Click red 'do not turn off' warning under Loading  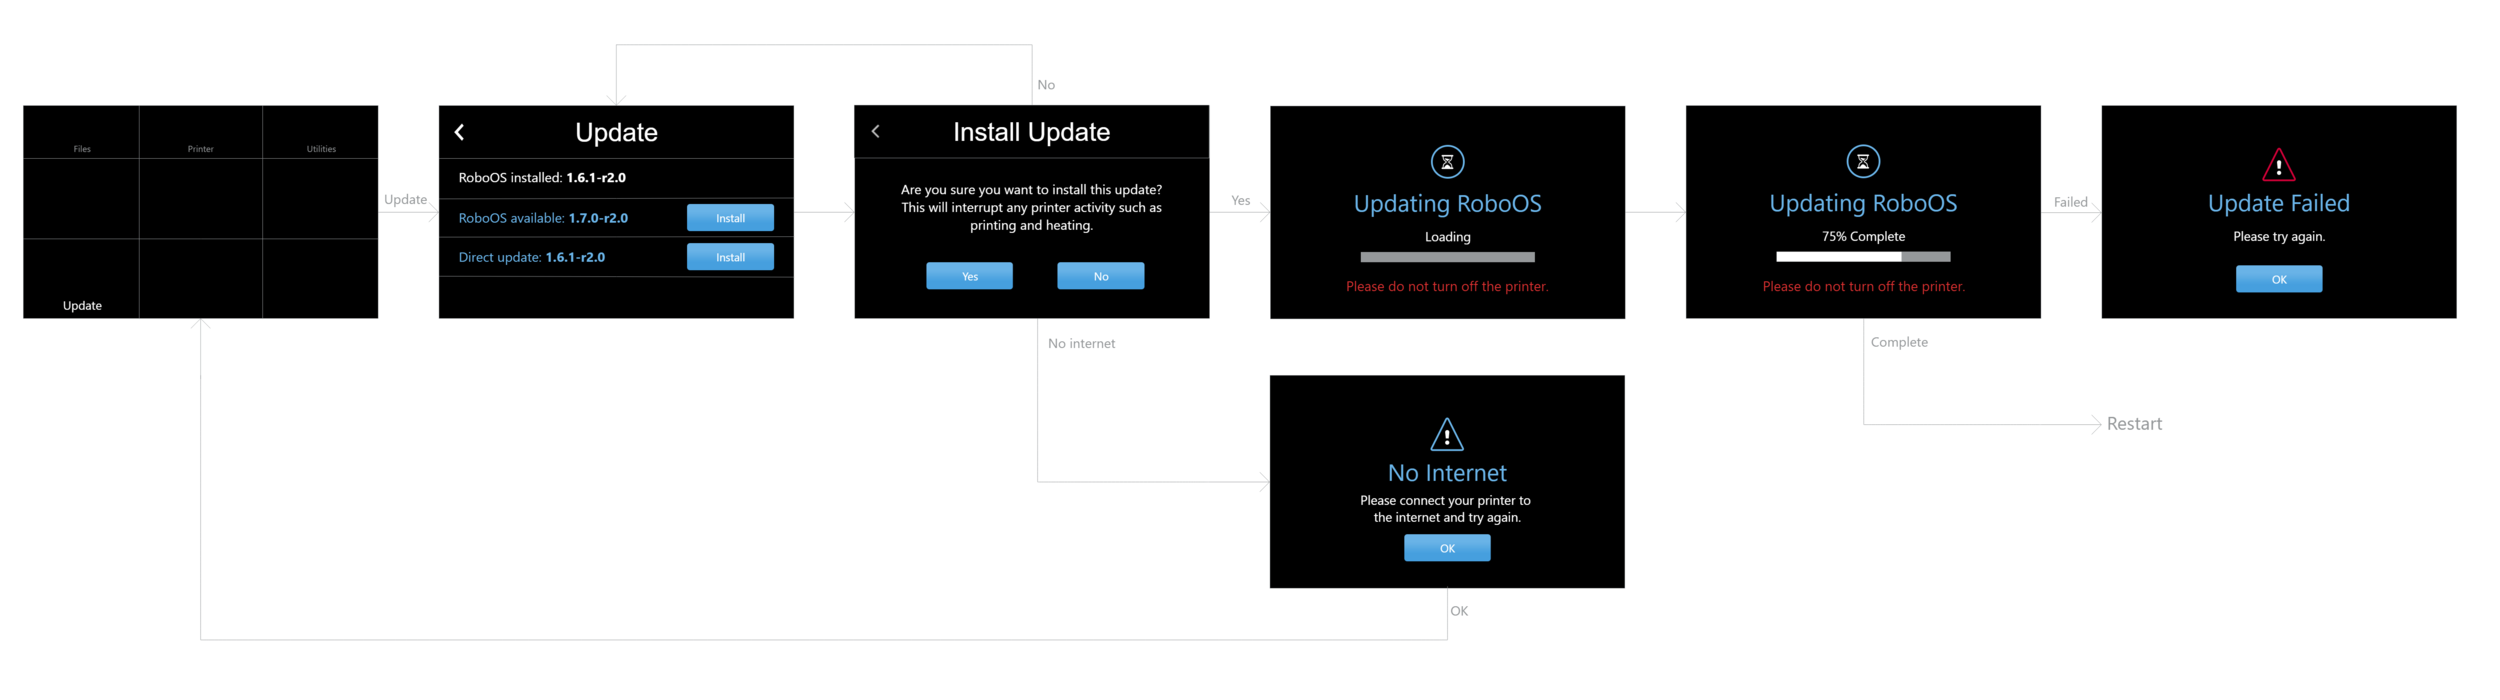[1447, 287]
